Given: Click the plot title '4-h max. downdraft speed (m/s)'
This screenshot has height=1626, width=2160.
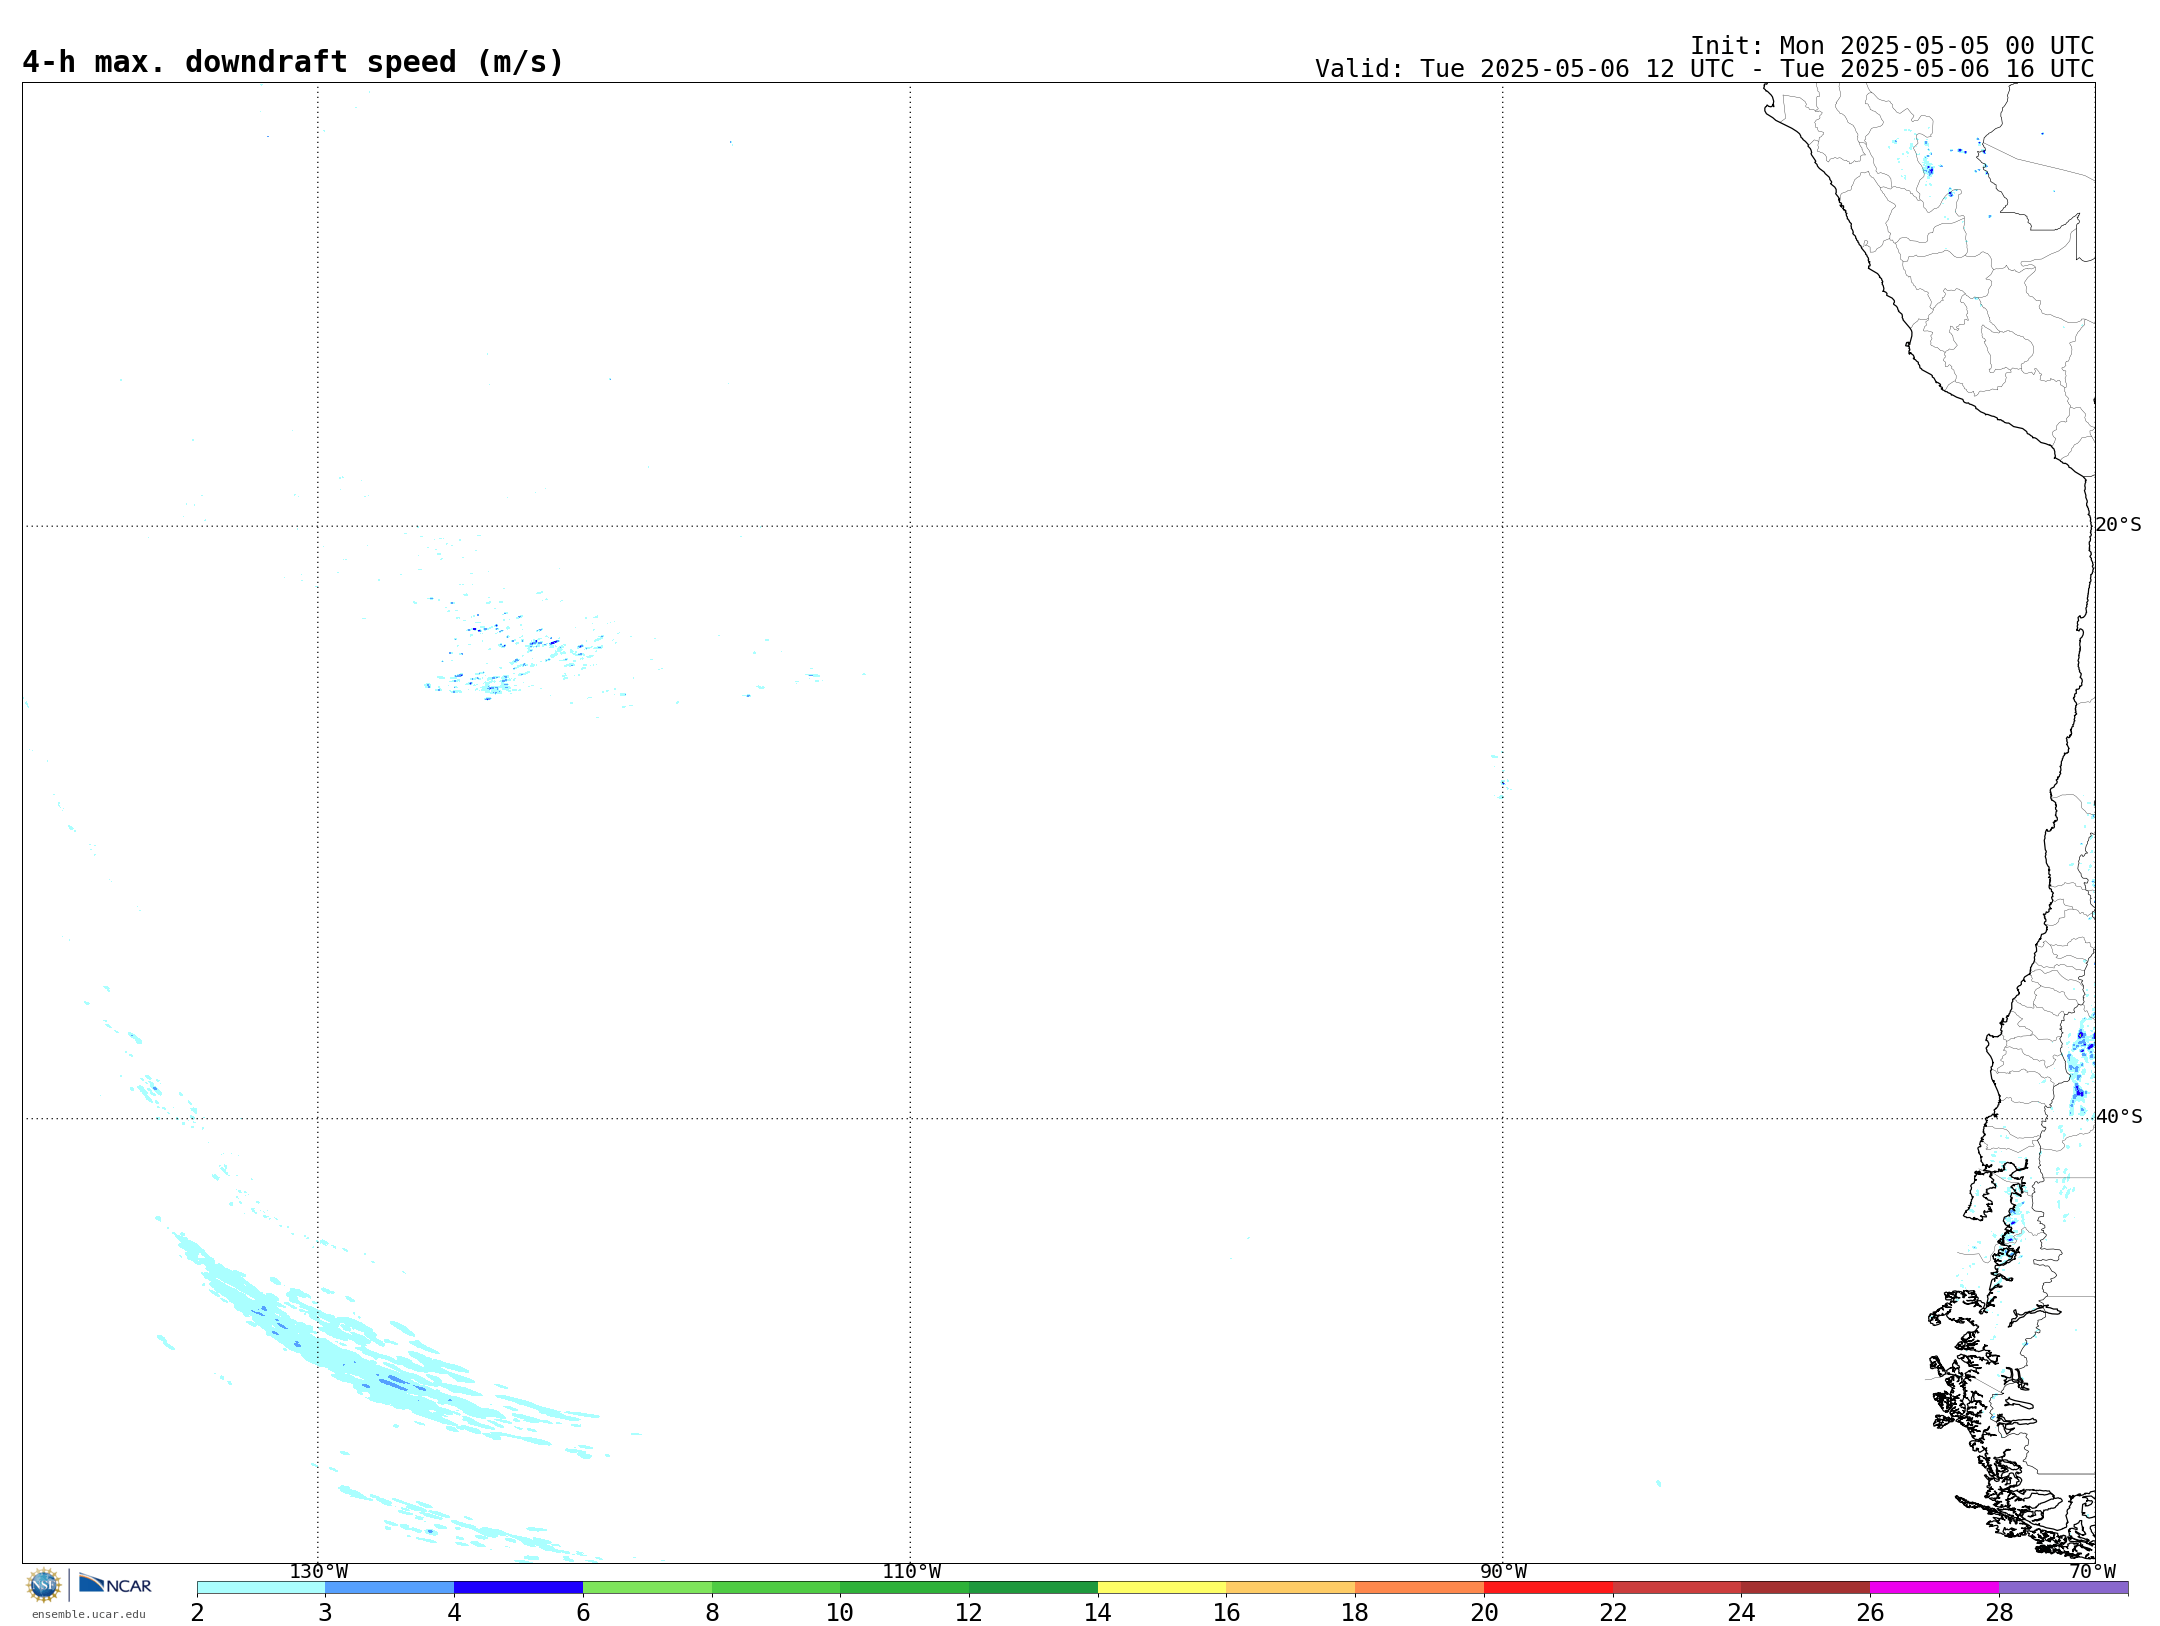Looking at the screenshot, I should [293, 62].
